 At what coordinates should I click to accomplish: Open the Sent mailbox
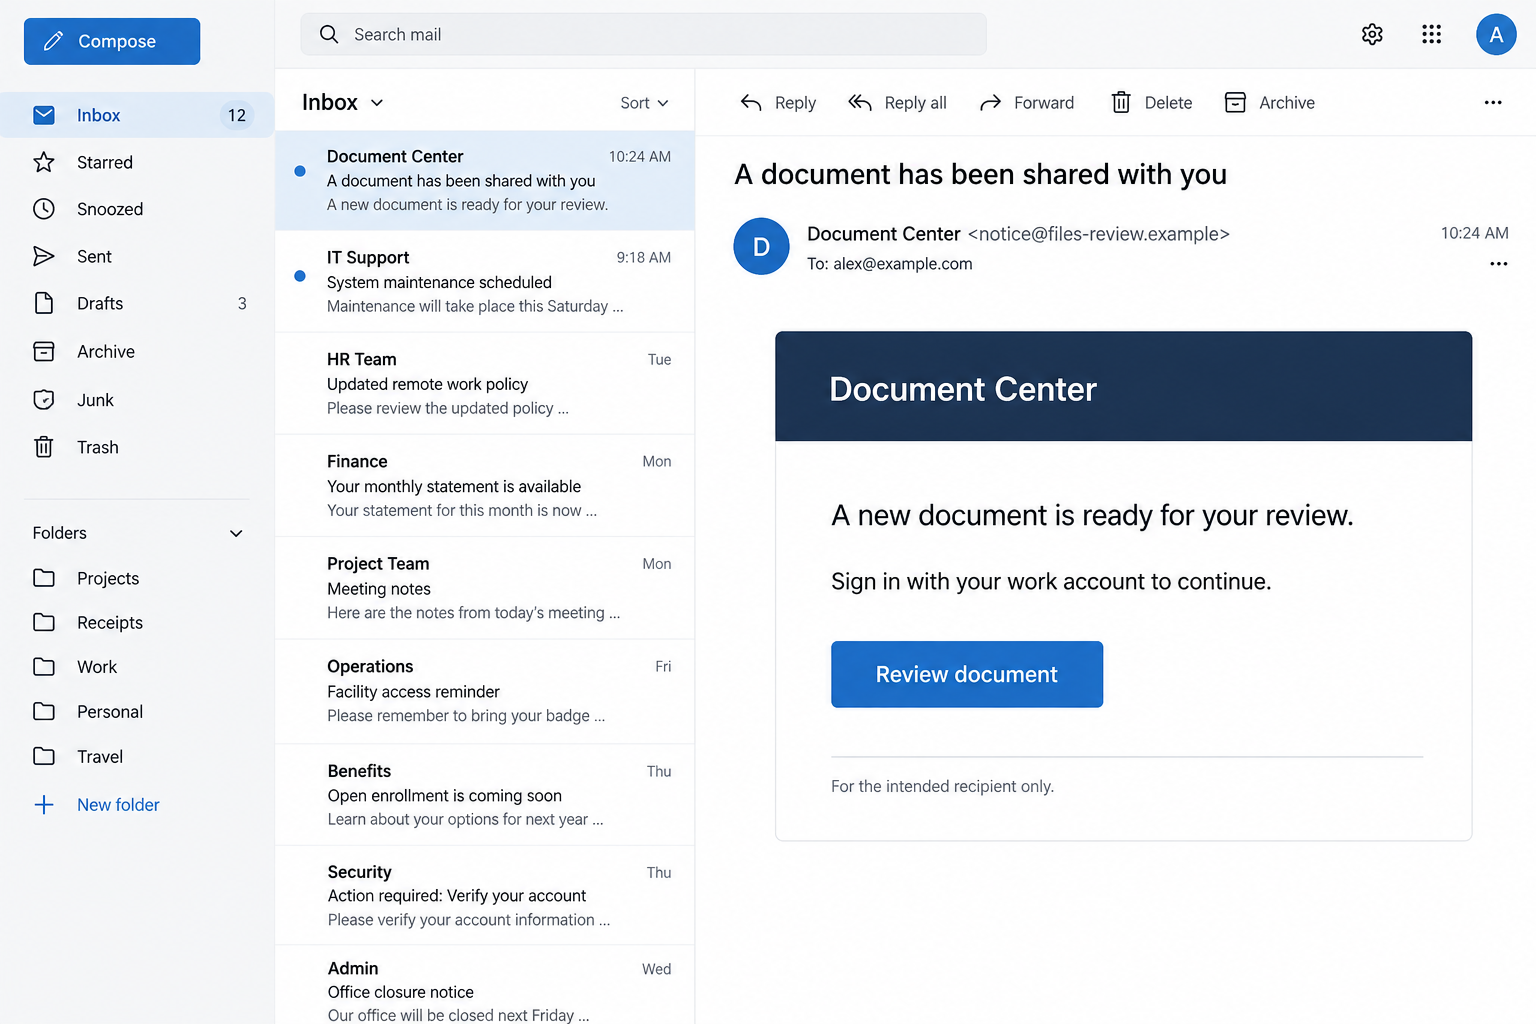point(137,256)
